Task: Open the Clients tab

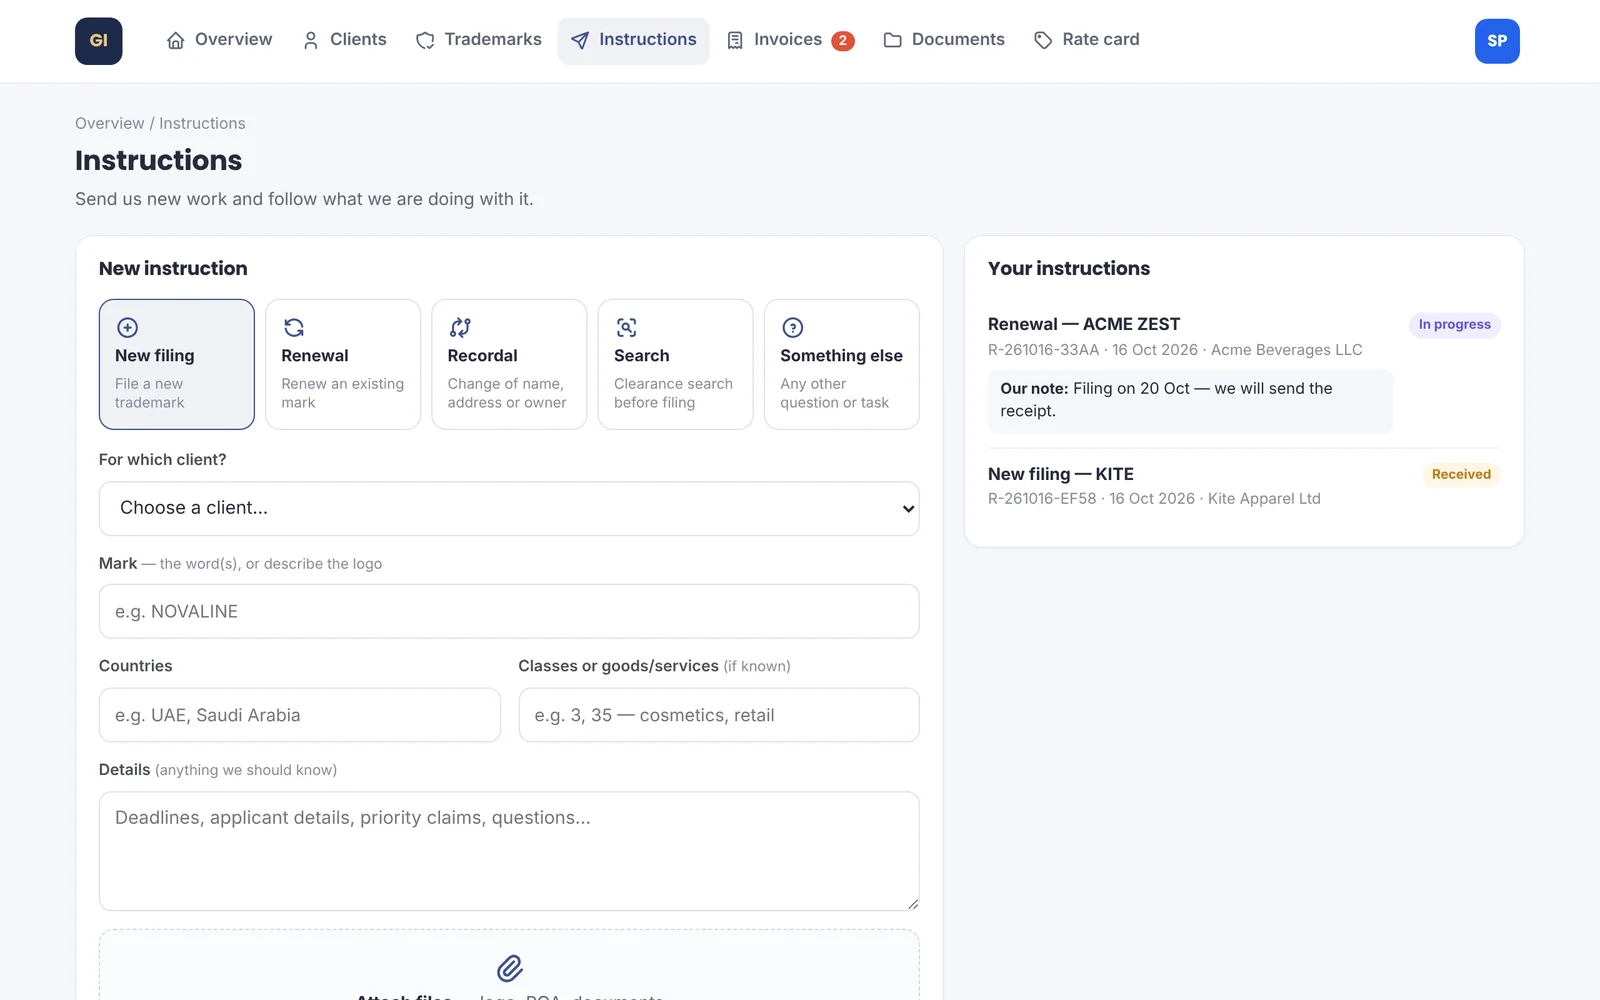Action: tap(344, 41)
